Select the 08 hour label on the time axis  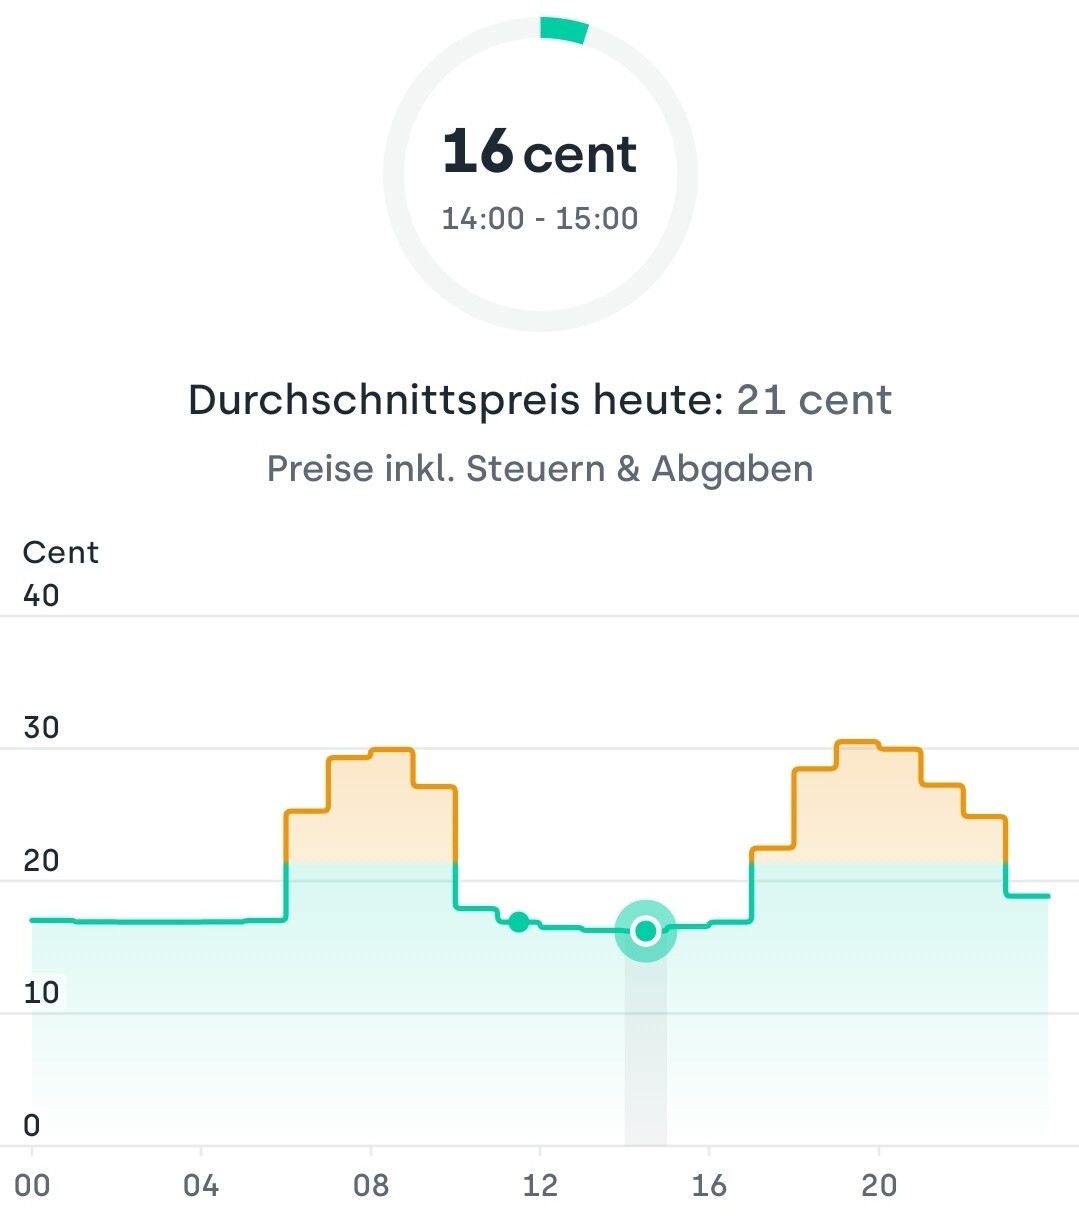[371, 1186]
